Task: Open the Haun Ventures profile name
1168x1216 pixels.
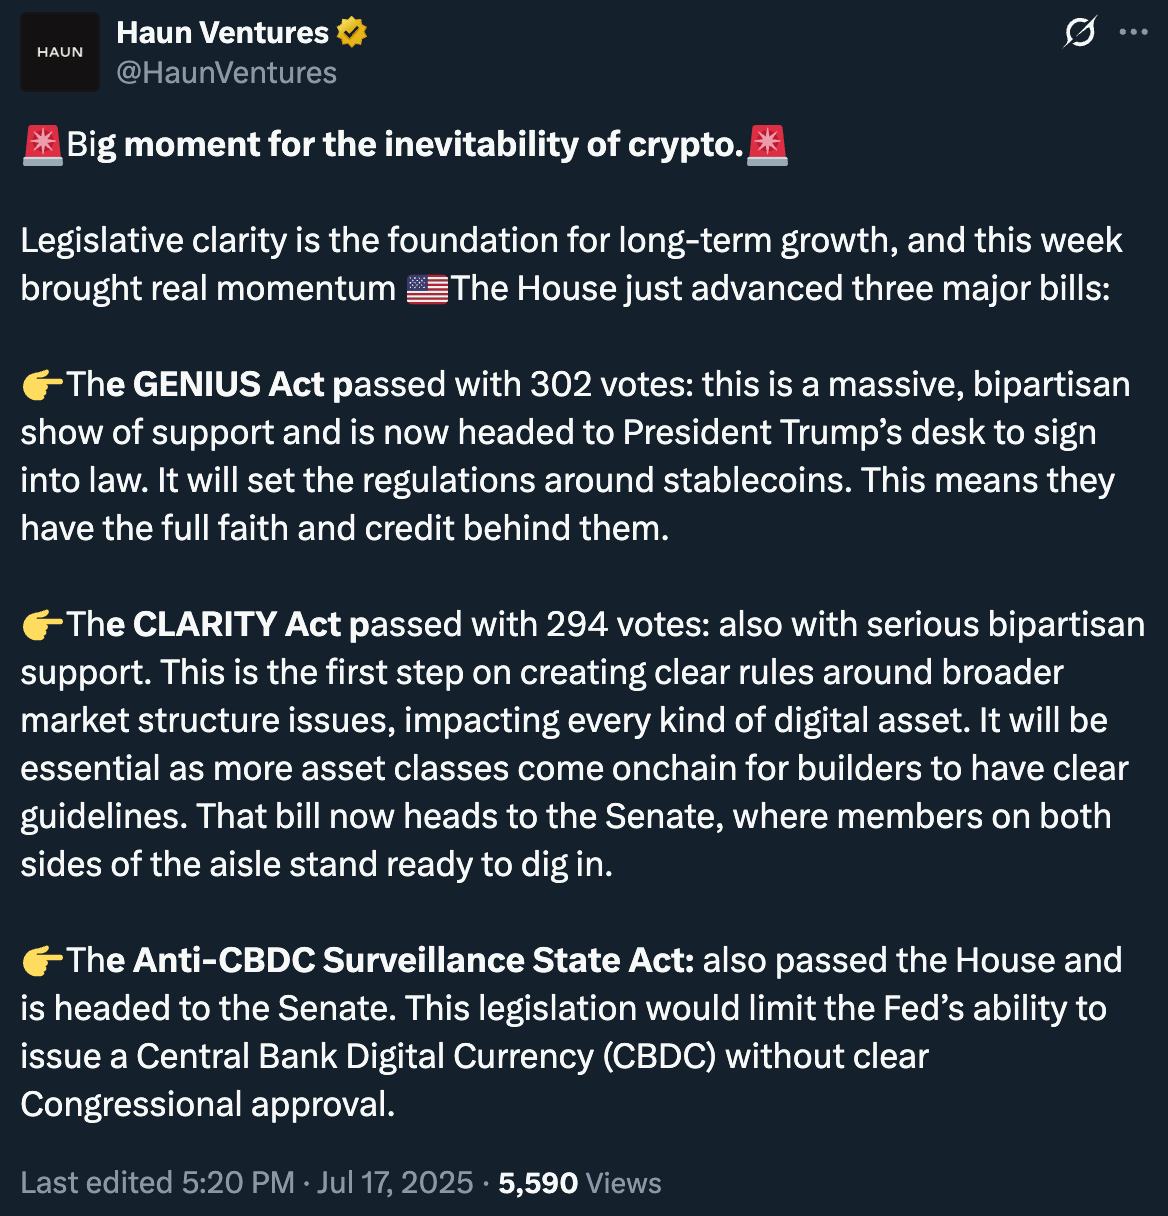Action: tap(223, 31)
